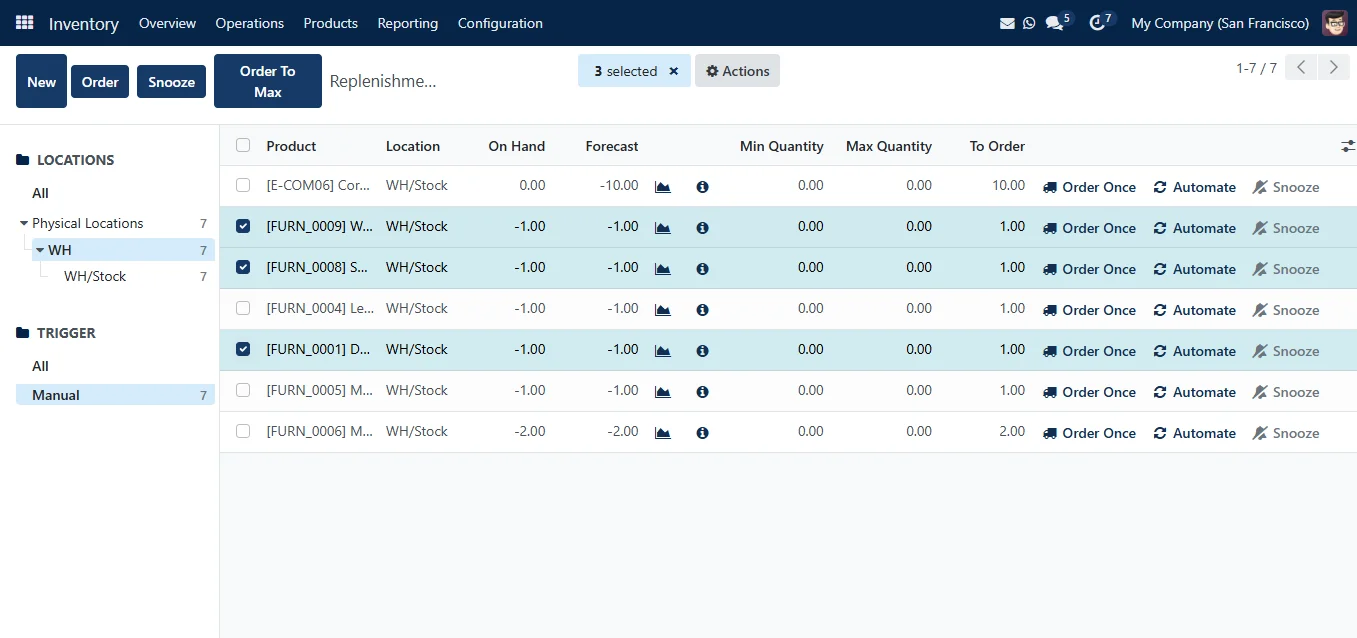1357x638 pixels.
Task: Open forecast graph icon for FURN_0001 row
Action: [x=662, y=351]
